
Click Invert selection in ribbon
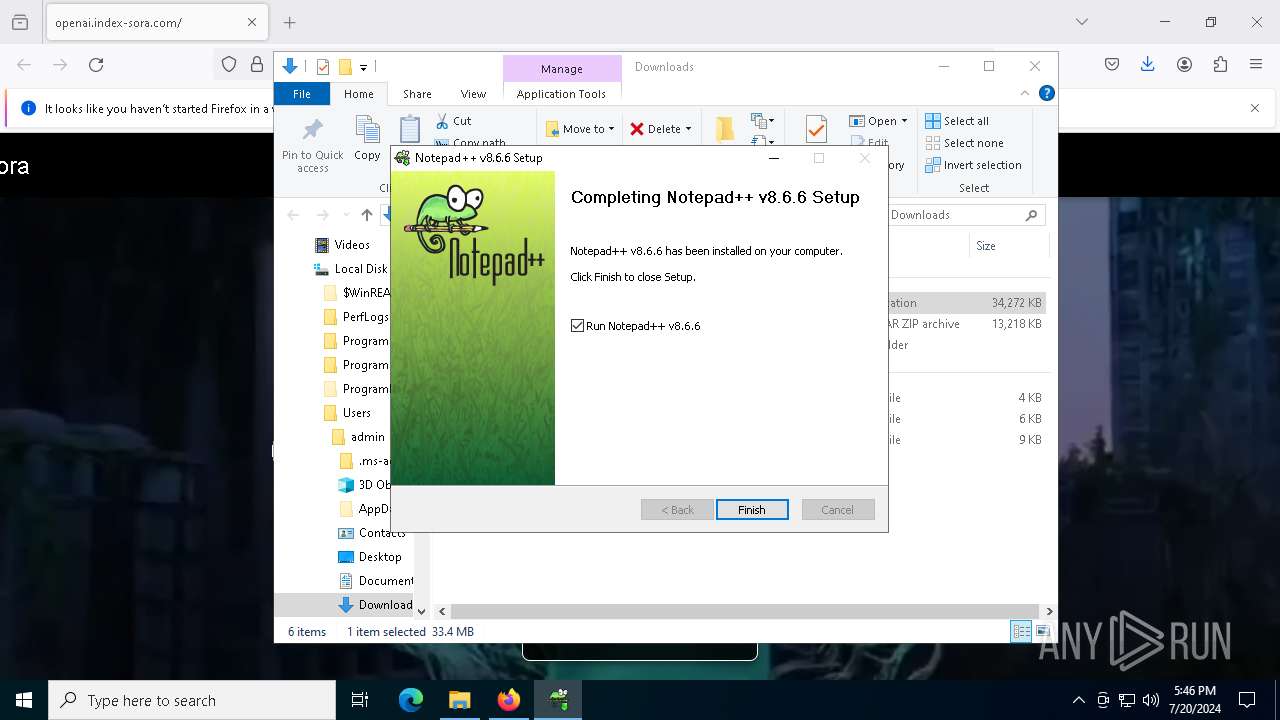[973, 165]
